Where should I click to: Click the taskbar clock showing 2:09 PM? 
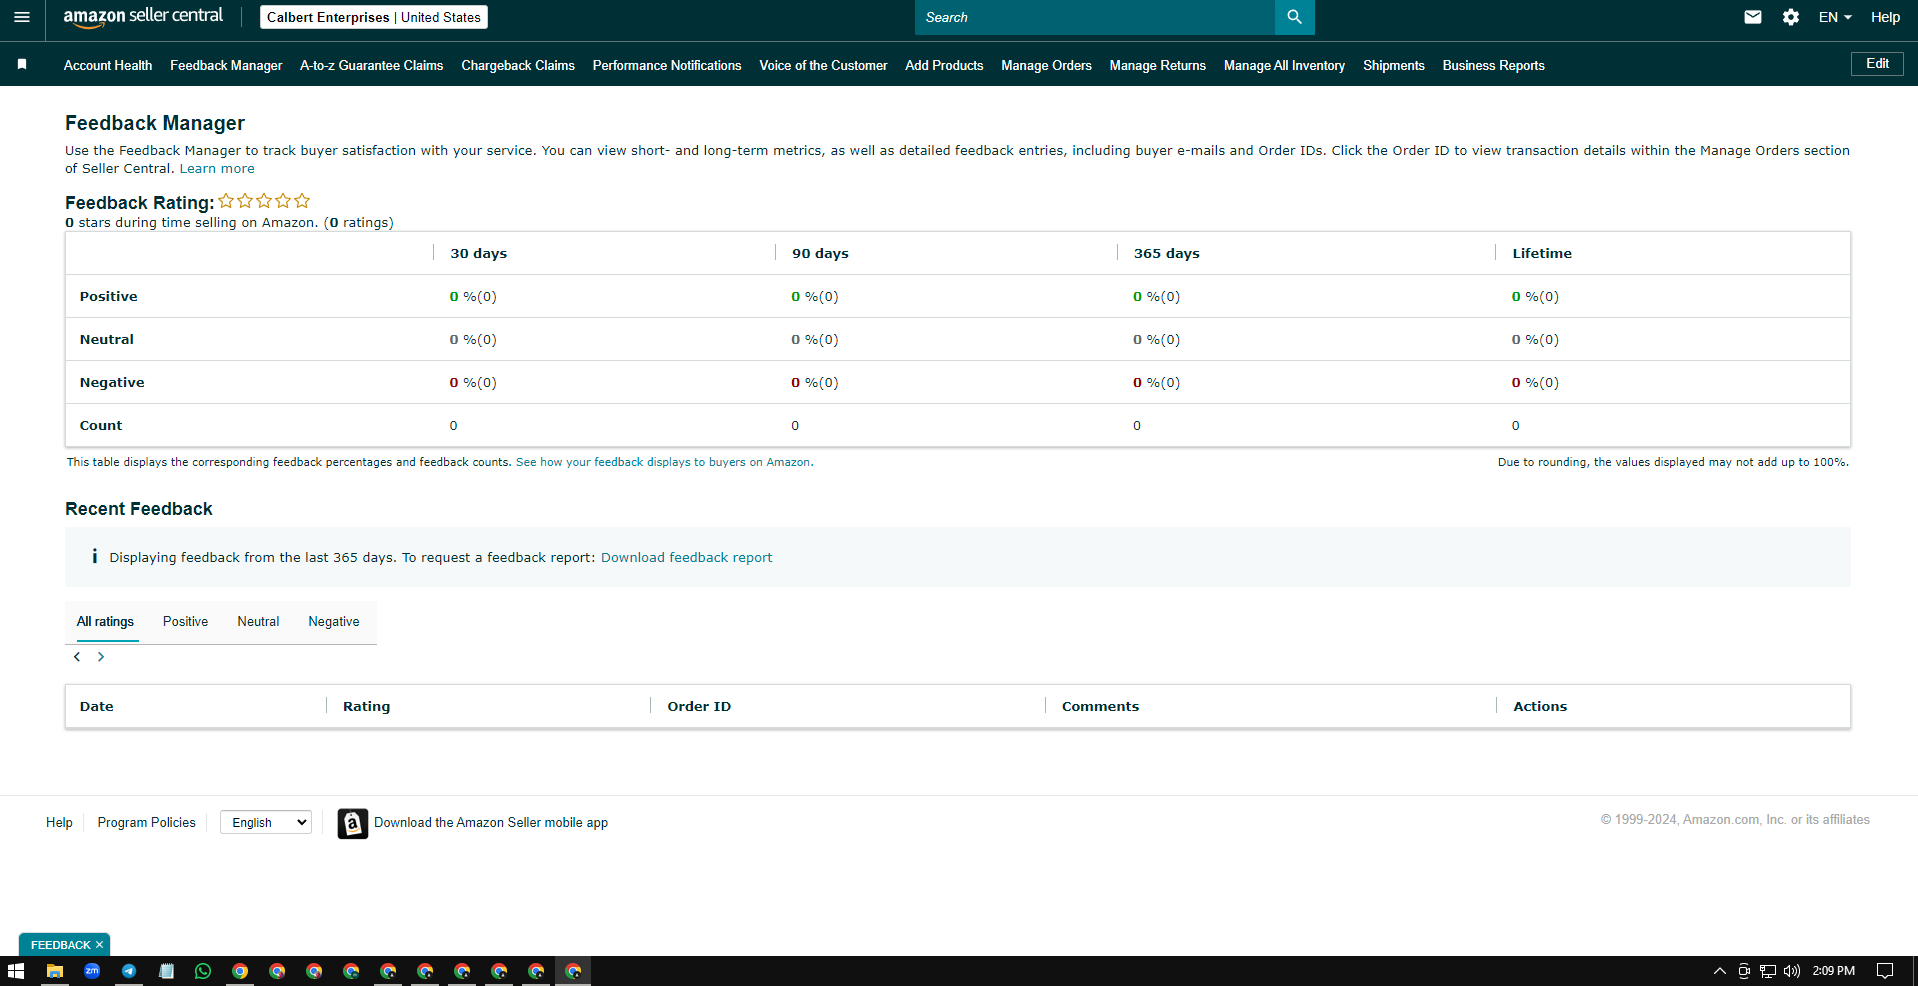[x=1833, y=971]
